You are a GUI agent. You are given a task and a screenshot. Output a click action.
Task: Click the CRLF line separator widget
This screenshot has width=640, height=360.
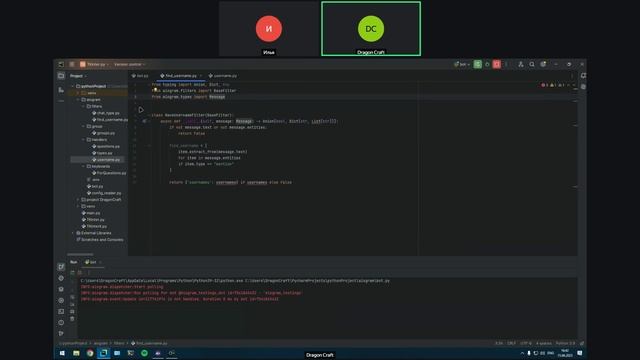point(511,343)
